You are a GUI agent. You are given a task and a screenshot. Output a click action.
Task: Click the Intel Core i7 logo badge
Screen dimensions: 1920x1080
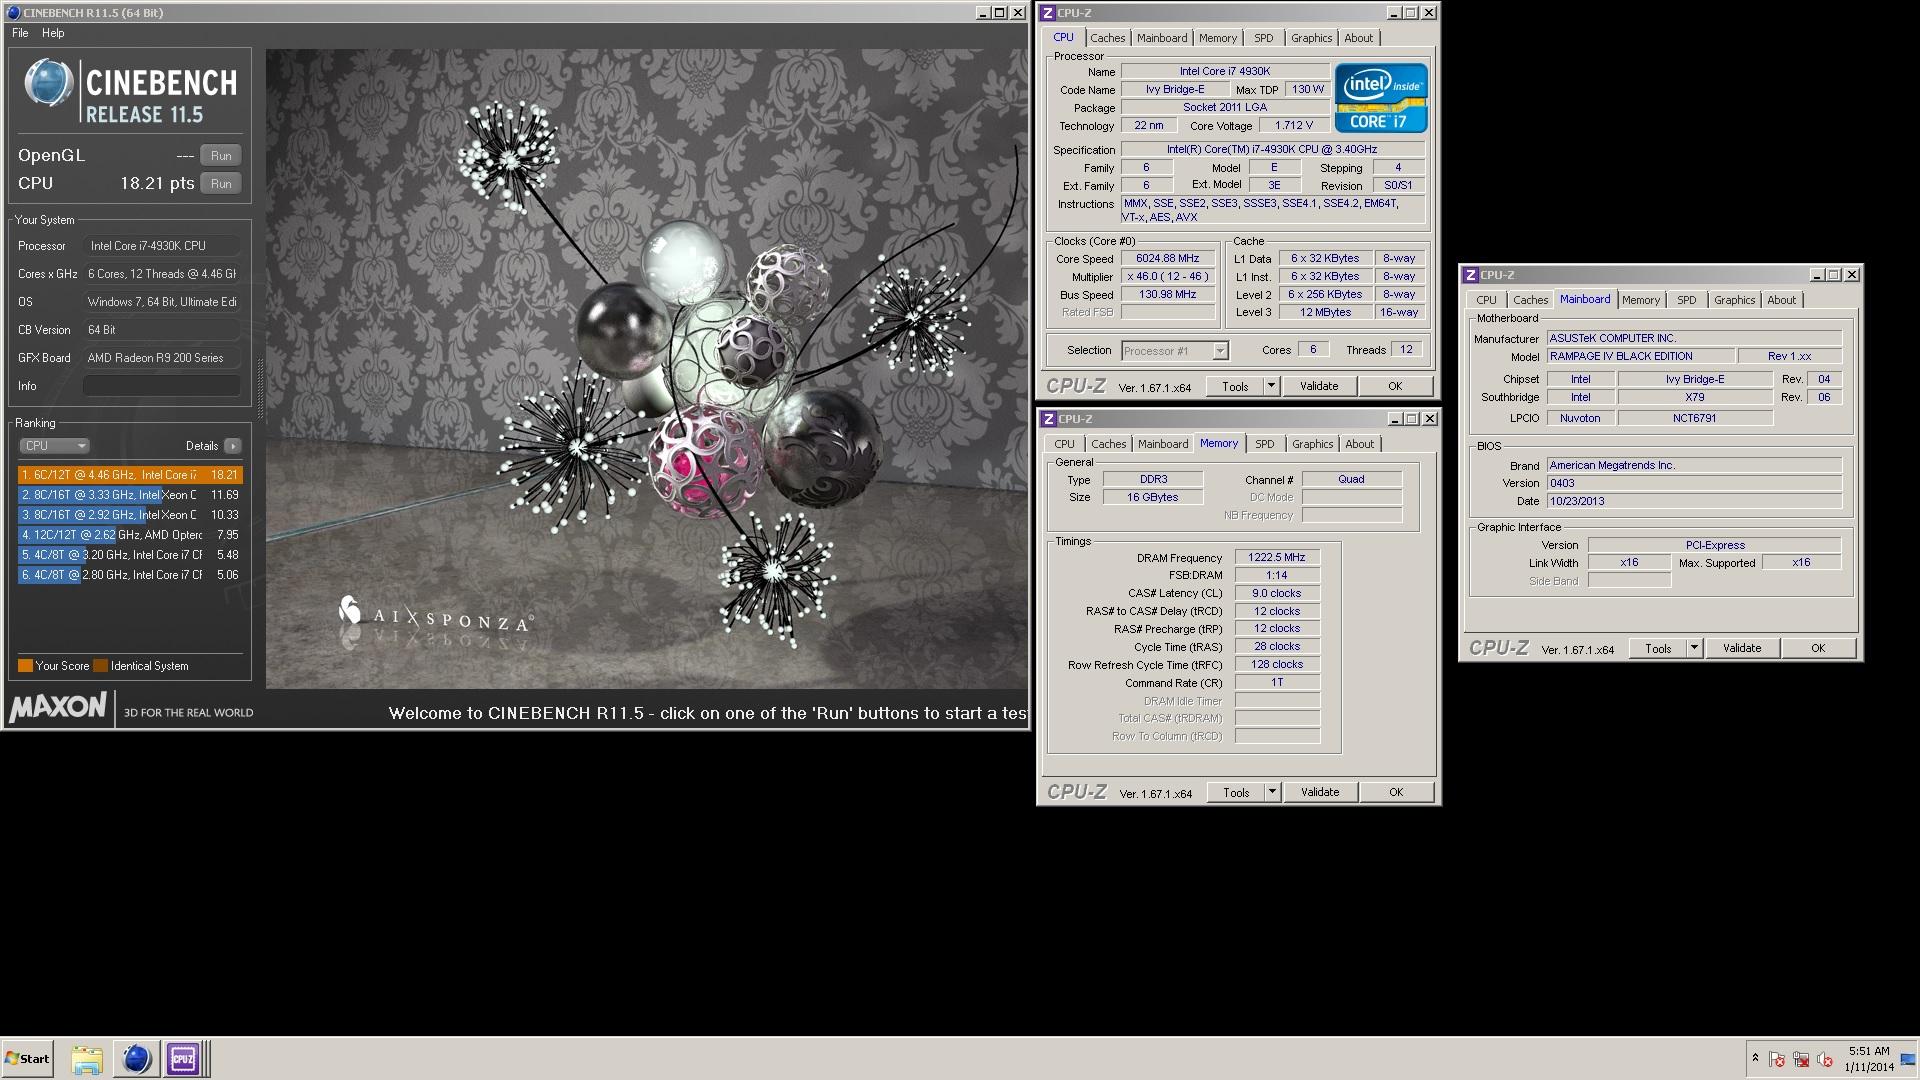click(1381, 98)
